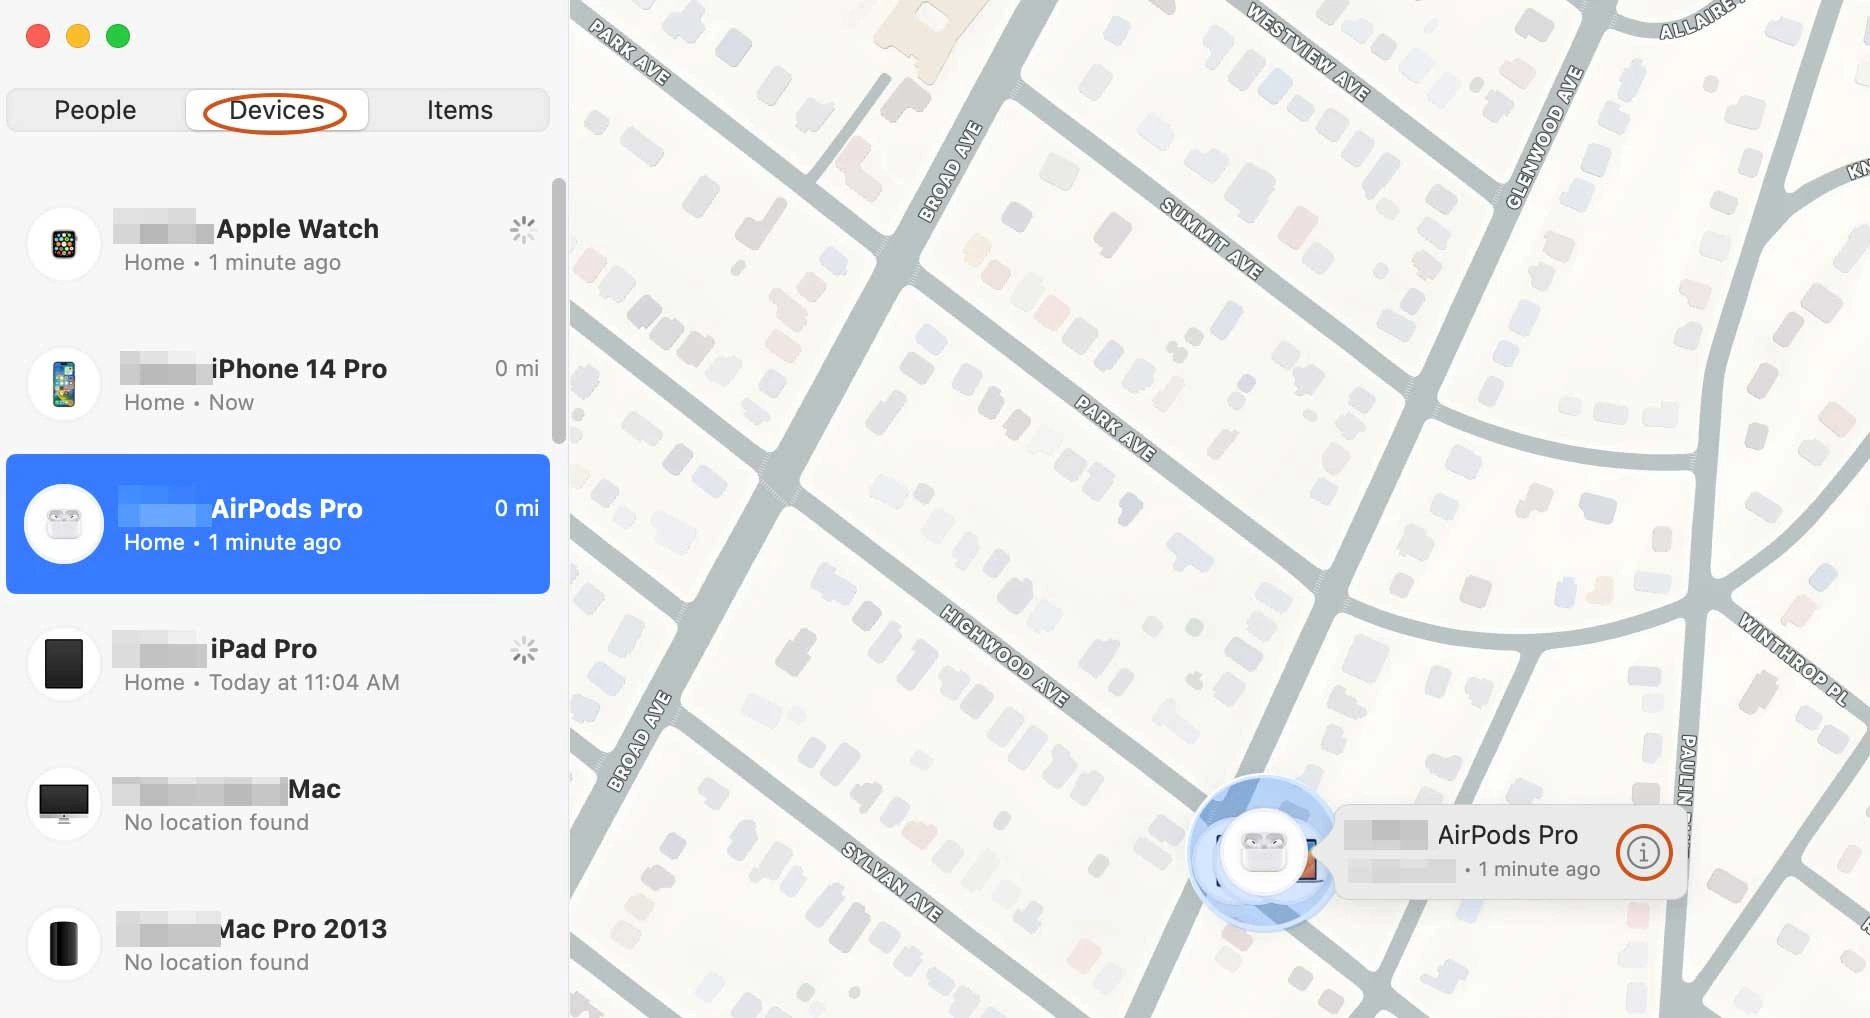The width and height of the screenshot is (1870, 1018).
Task: Click the Mac Pro 2013 device icon
Action: click(x=64, y=944)
